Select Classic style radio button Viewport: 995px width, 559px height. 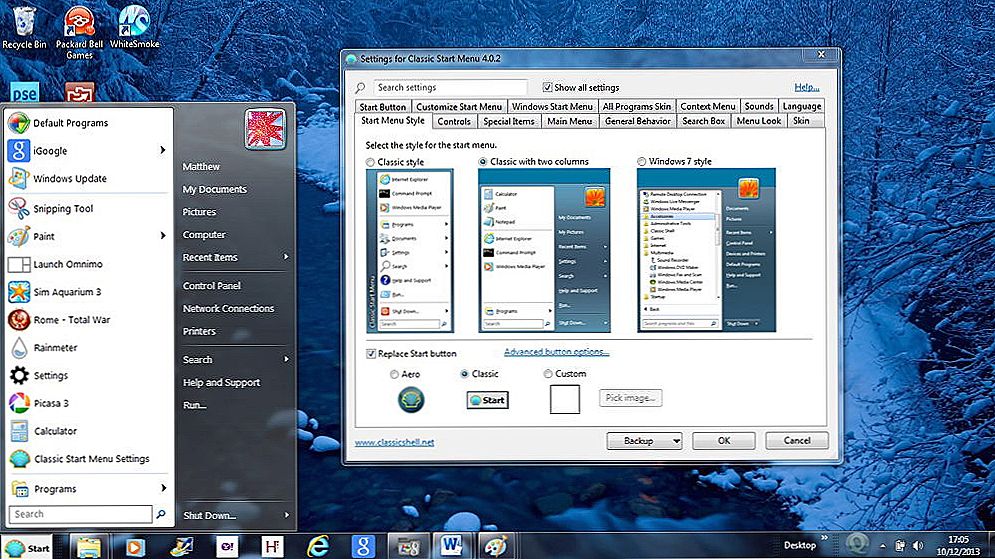371,162
